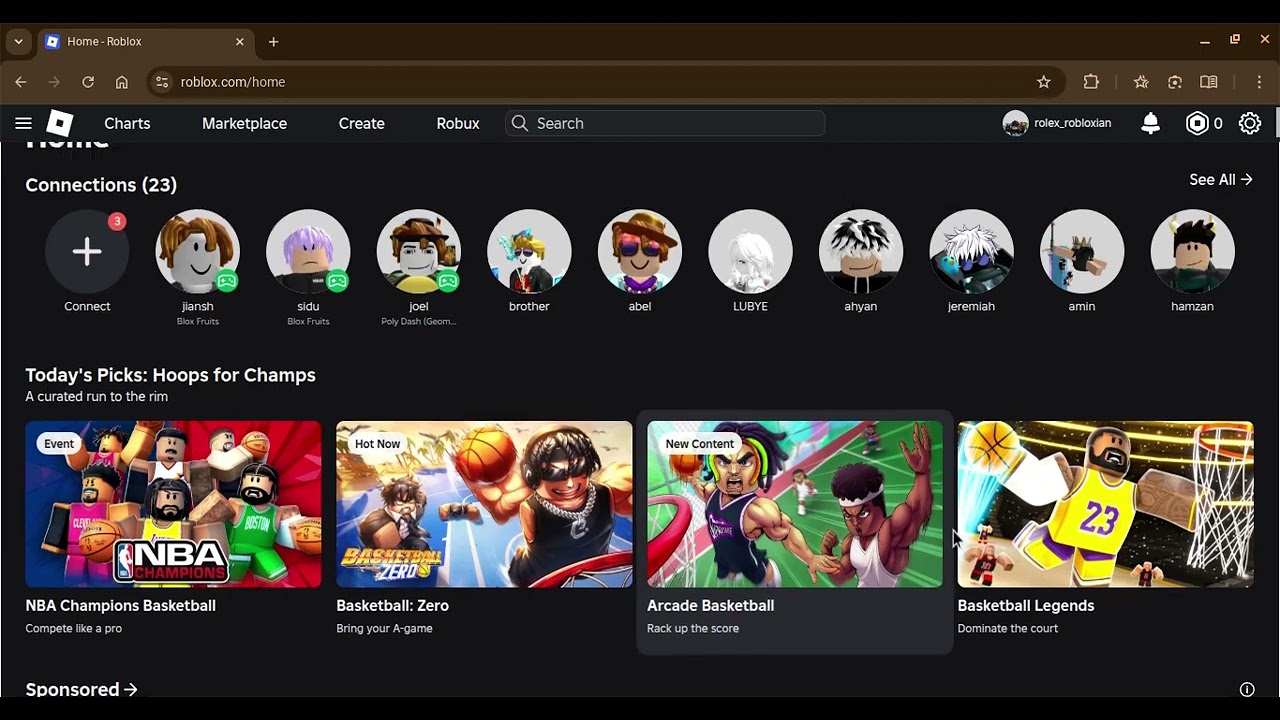This screenshot has height=720, width=1280.
Task: Click the Basketball: Zero thumbnail
Action: tap(484, 504)
